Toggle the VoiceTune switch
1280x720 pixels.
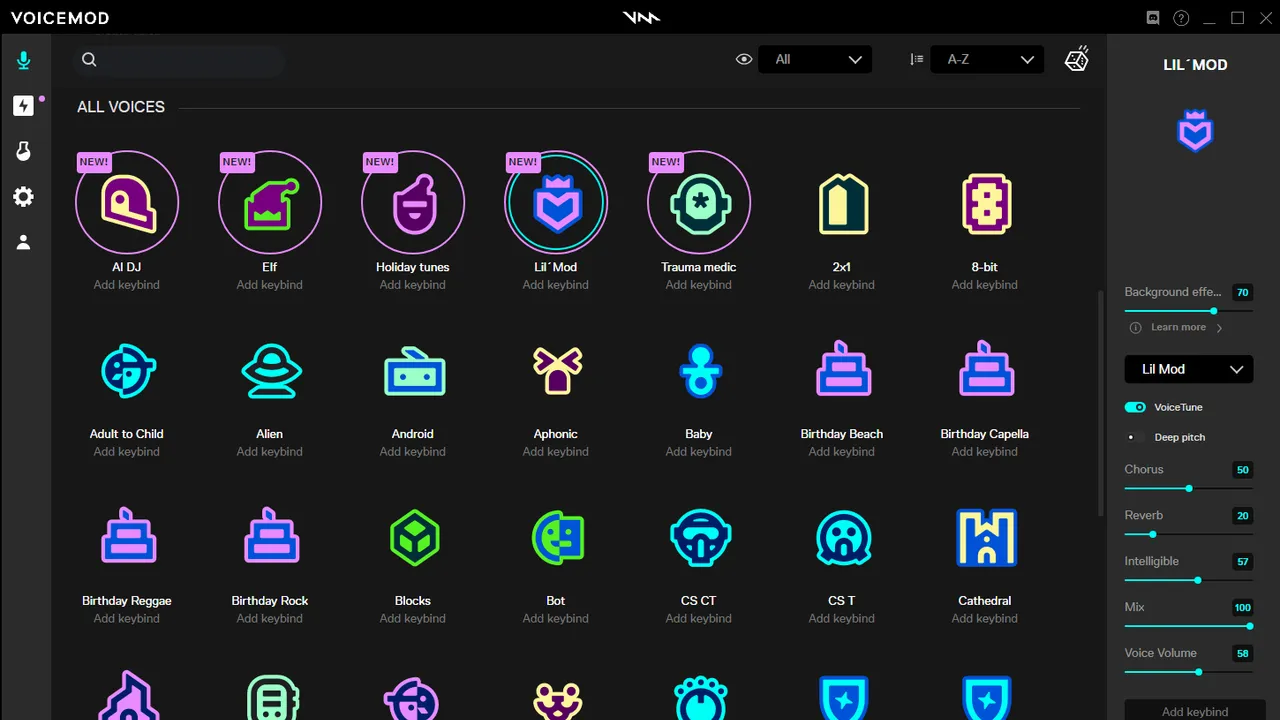[x=1135, y=407]
